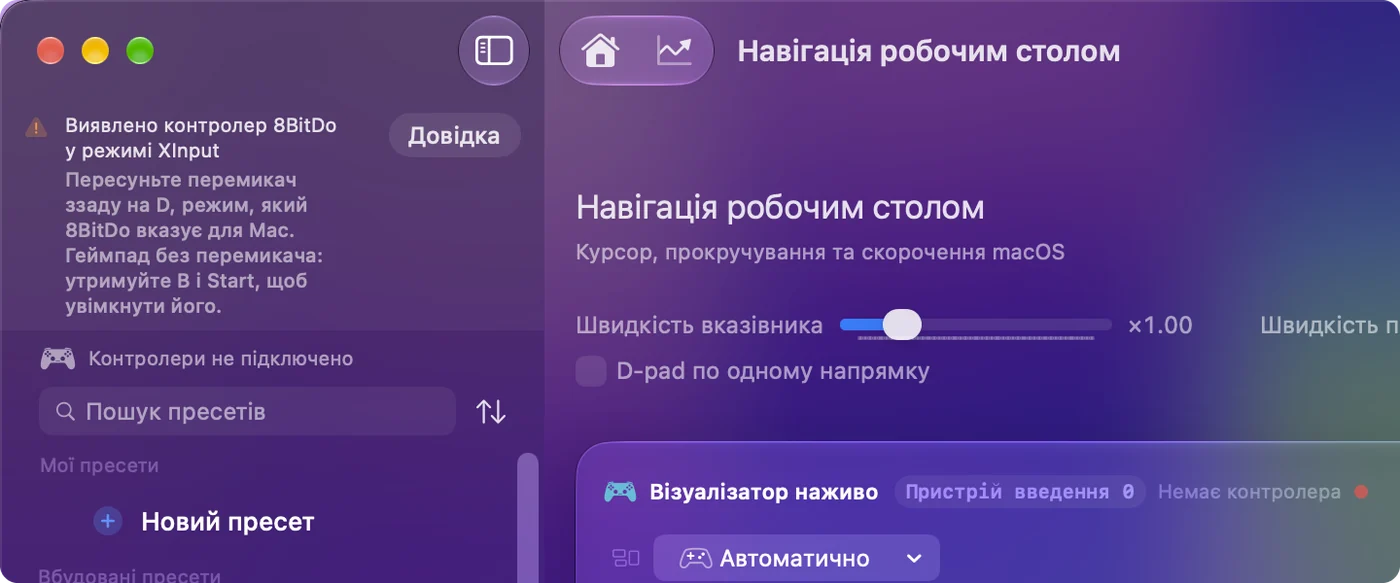Click the 'Пристрій введення 0' badge
The height and width of the screenshot is (583, 1400).
[1020, 492]
